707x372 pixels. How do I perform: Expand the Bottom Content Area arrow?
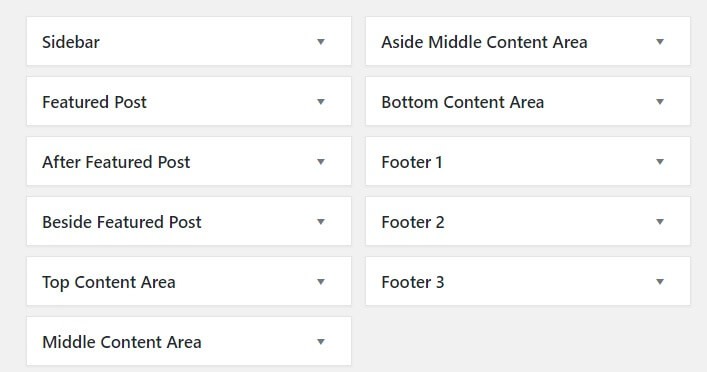pos(660,102)
